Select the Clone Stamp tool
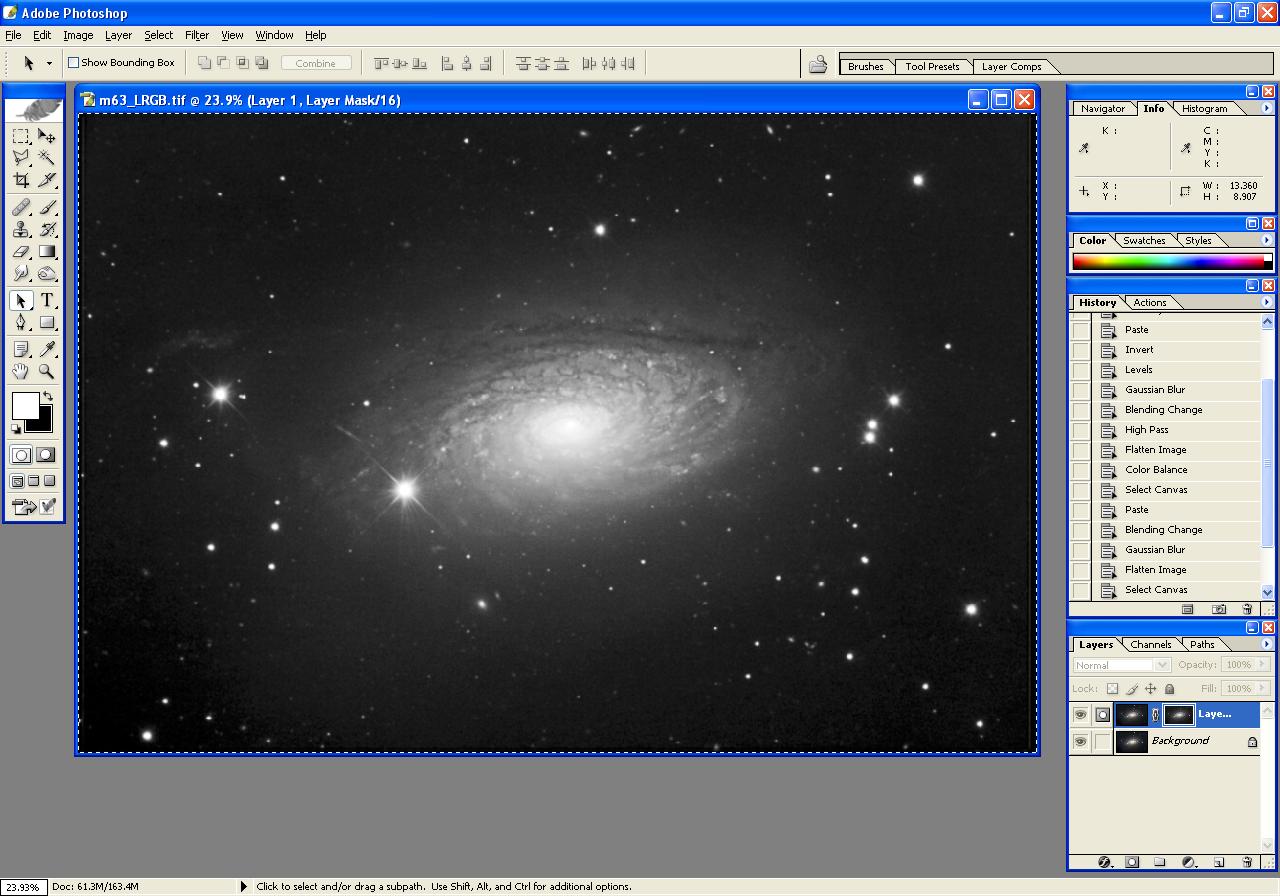This screenshot has width=1280, height=896. pos(21,229)
